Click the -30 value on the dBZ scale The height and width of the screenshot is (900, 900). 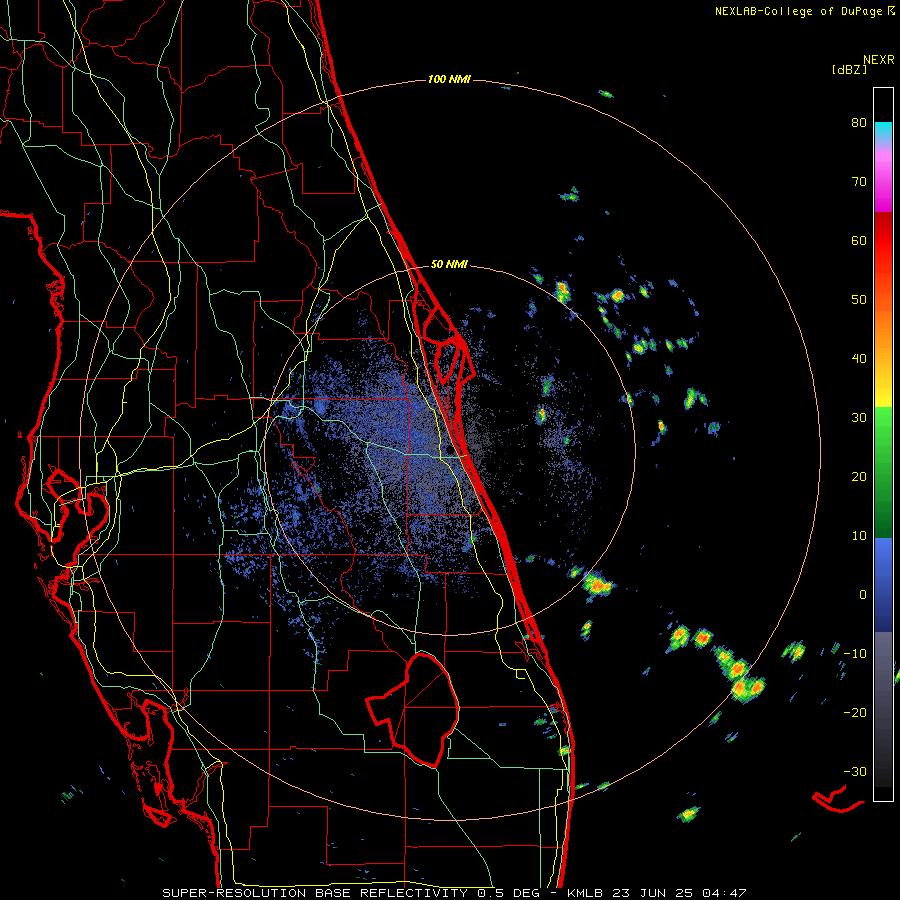pyautogui.click(x=855, y=772)
